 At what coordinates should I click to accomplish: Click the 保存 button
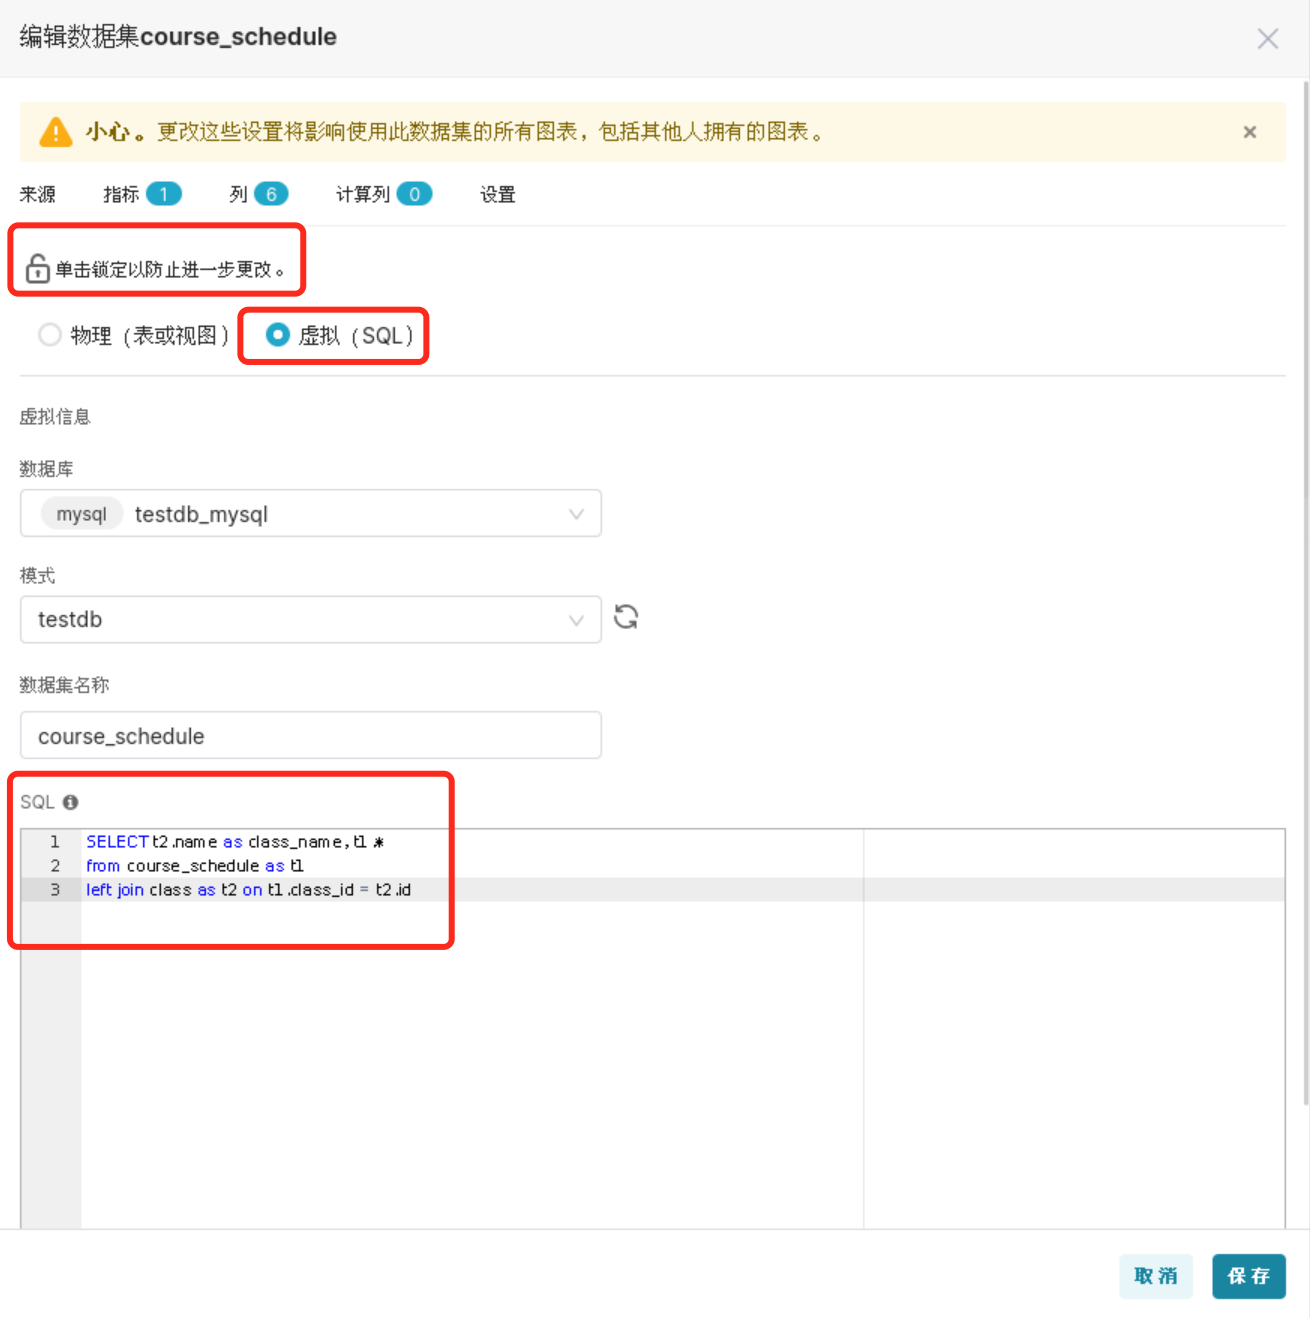1249,1276
